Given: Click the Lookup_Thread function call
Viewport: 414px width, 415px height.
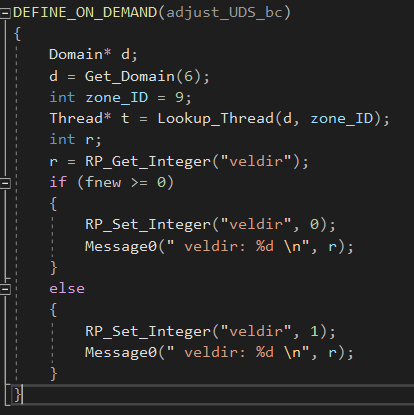Looking at the screenshot, I should (x=216, y=119).
